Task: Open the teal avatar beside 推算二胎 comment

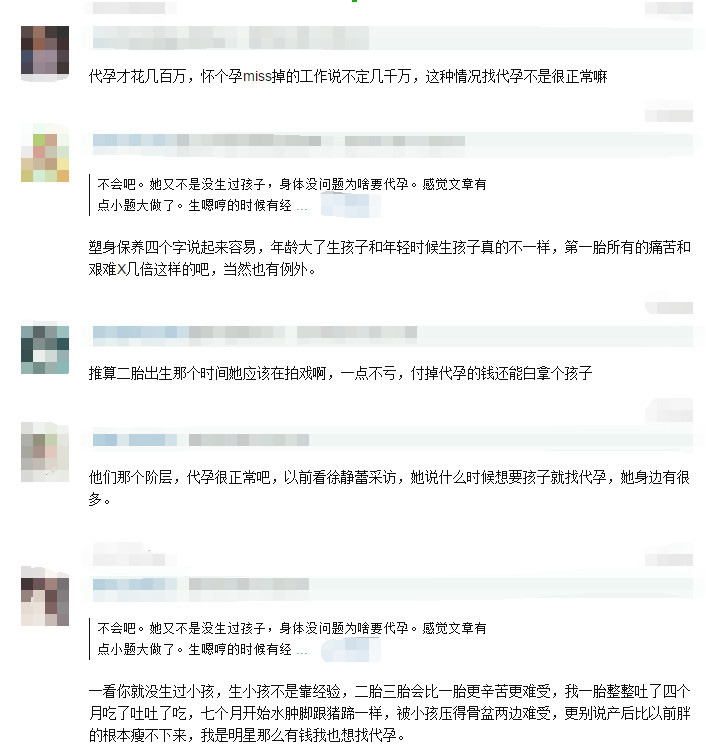Action: tap(45, 350)
